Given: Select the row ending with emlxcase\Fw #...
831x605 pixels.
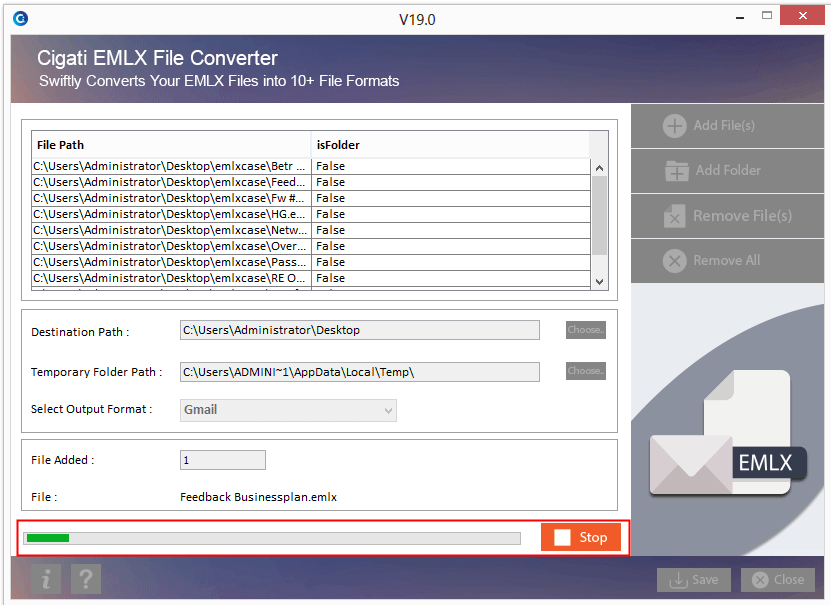Looking at the screenshot, I should pyautogui.click(x=311, y=198).
